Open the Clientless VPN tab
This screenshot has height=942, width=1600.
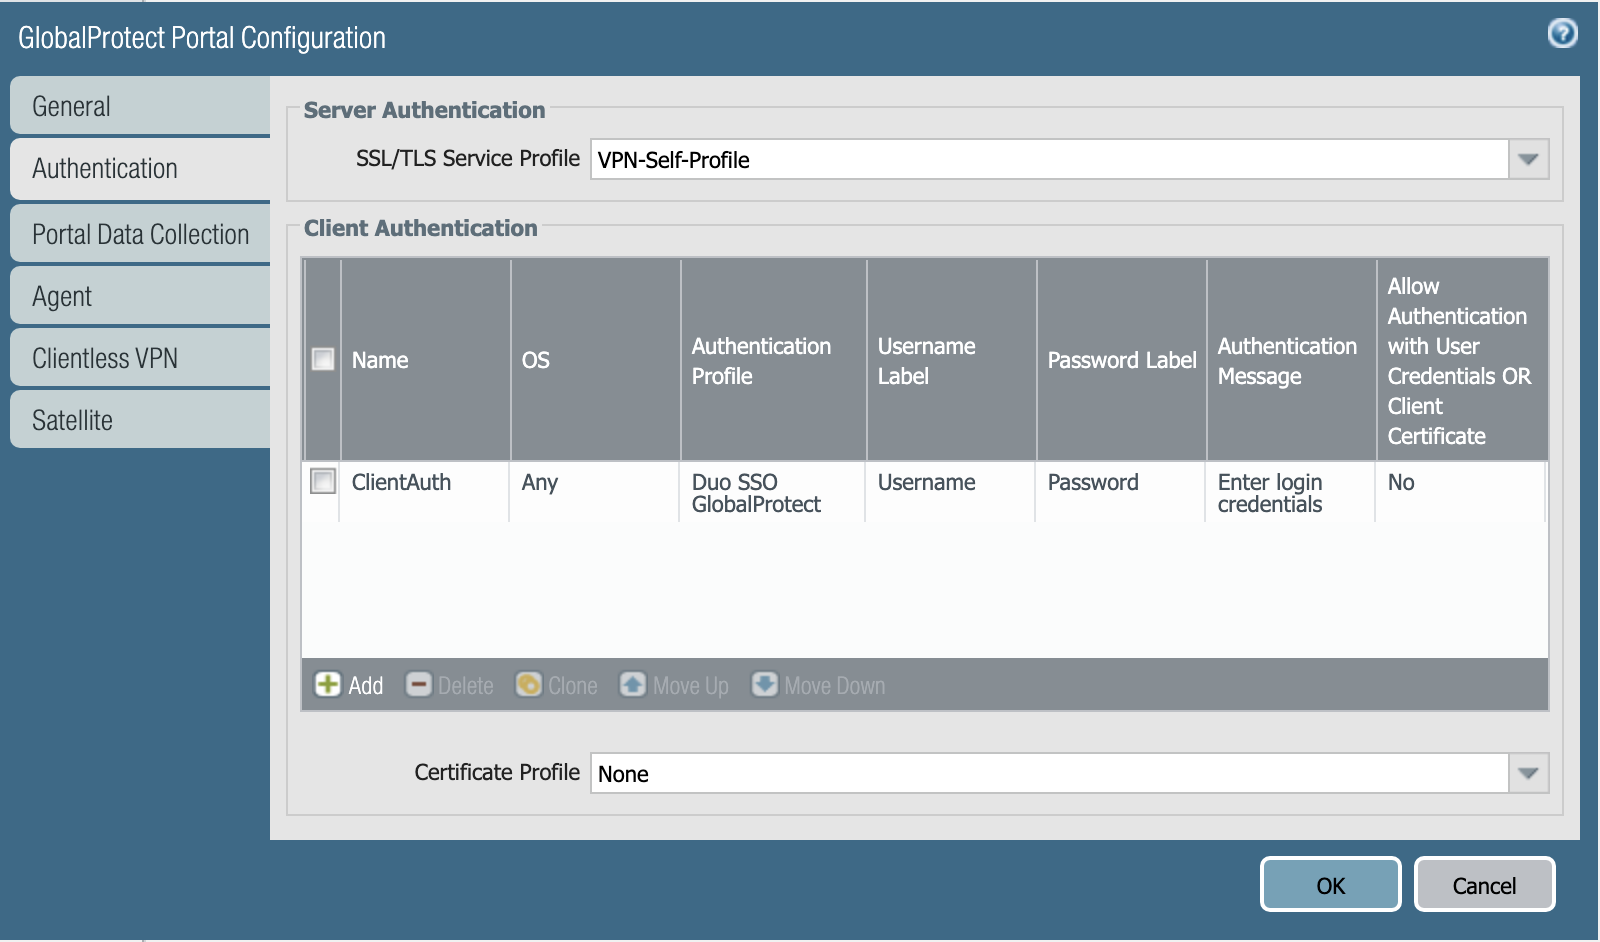tap(139, 357)
